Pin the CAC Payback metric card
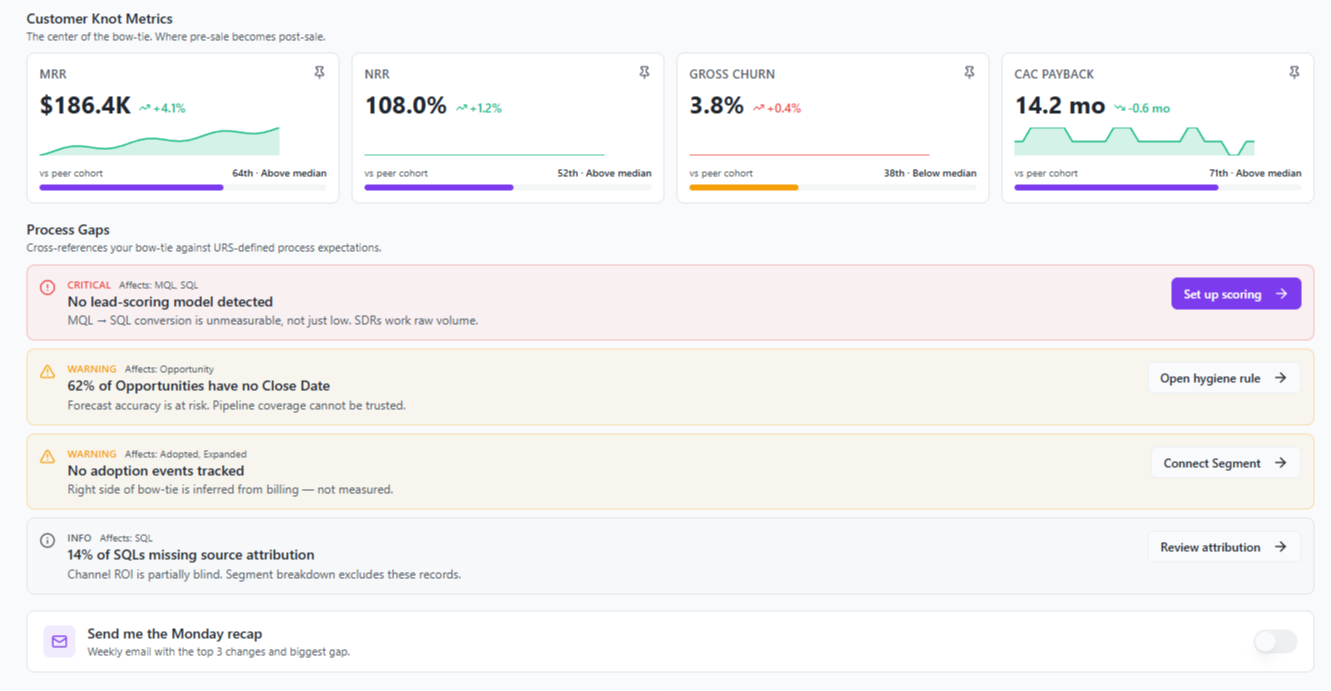Screen dimensions: 1331x691 coord(1294,73)
